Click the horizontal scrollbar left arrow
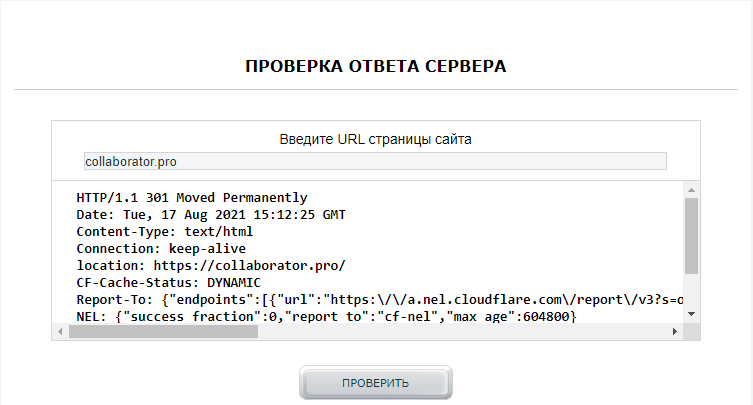 [x=60, y=332]
